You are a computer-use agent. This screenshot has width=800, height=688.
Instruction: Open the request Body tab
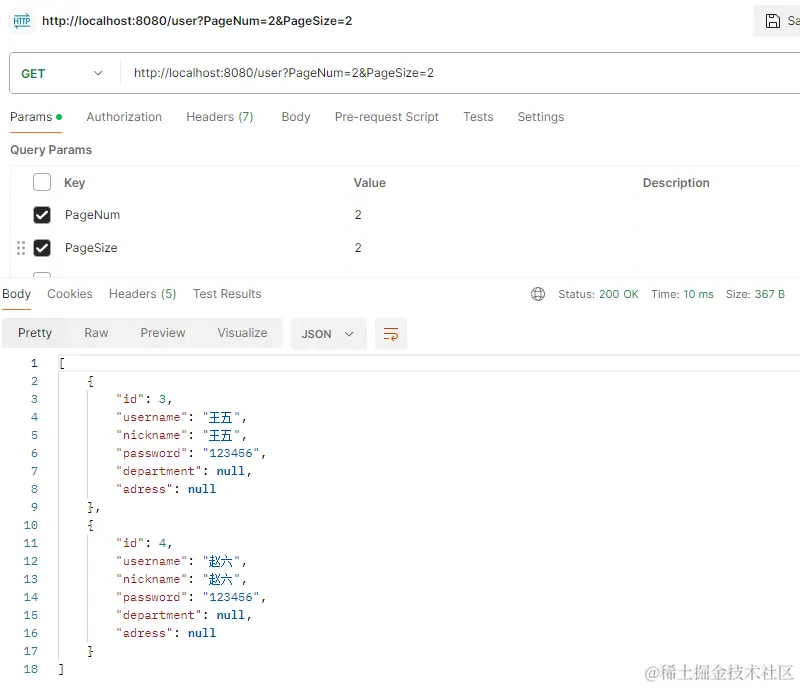(296, 117)
